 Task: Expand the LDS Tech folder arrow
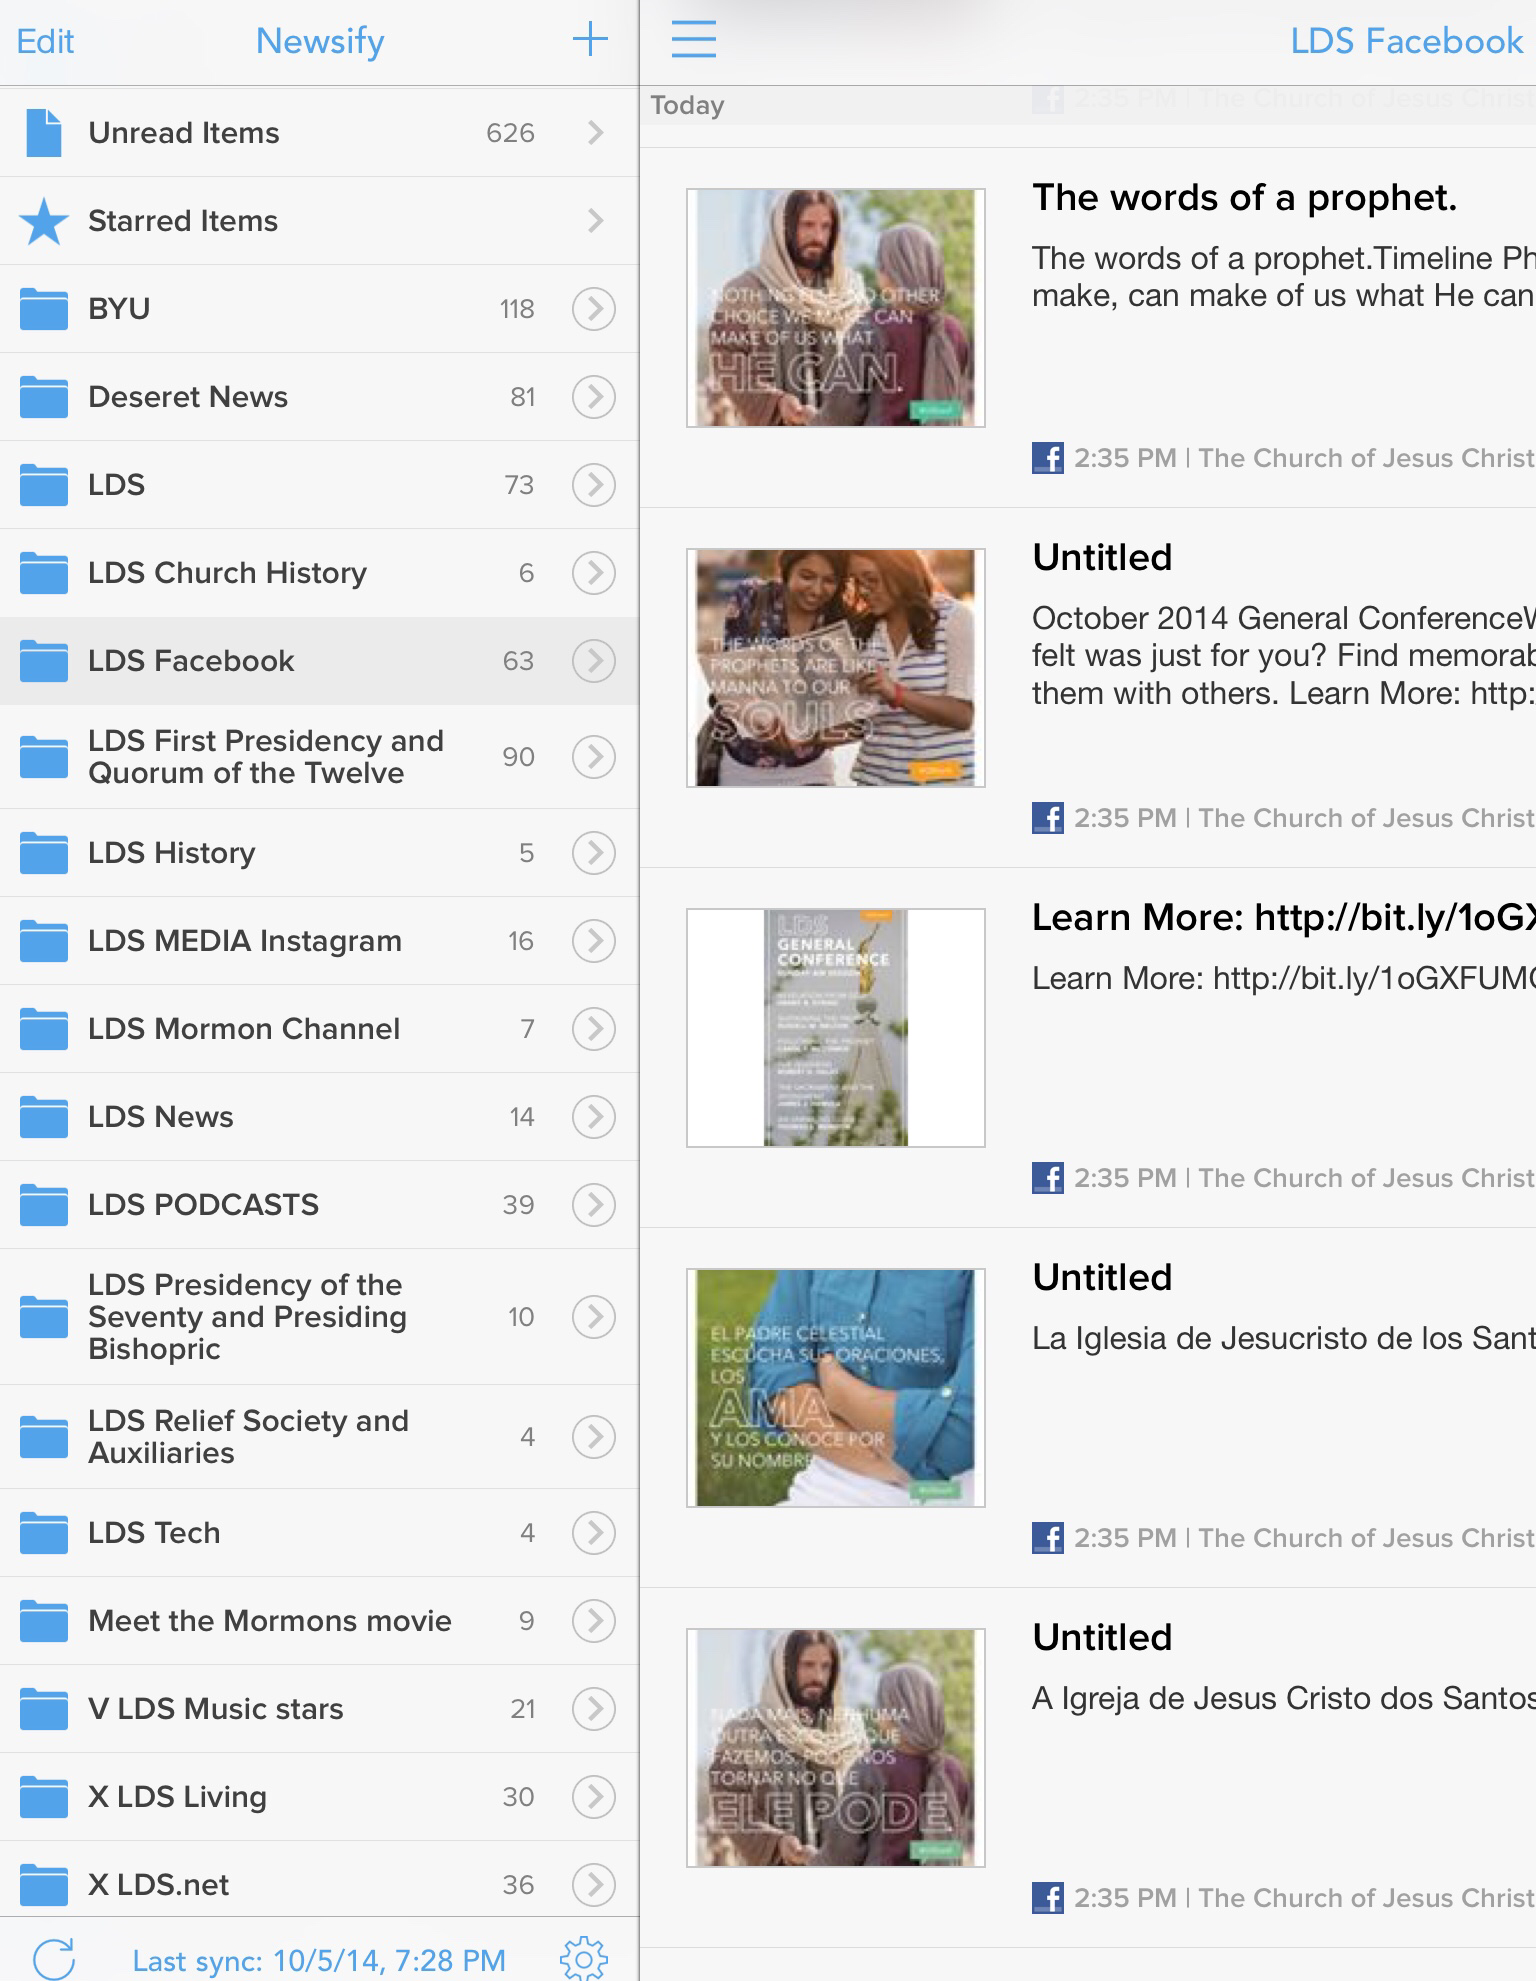[594, 1533]
